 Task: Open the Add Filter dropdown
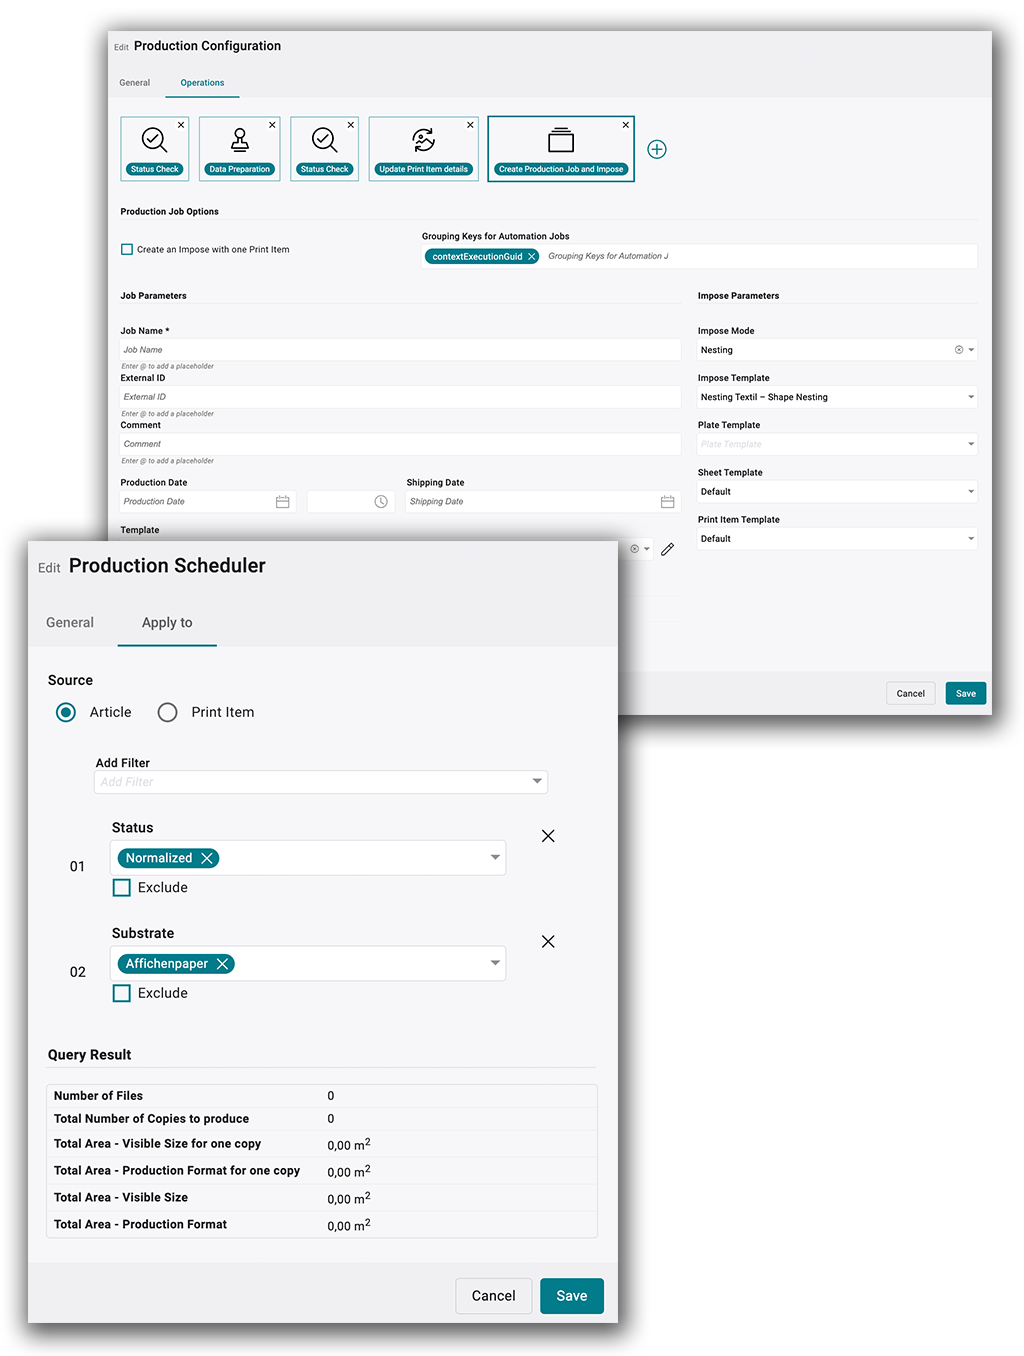click(x=537, y=782)
